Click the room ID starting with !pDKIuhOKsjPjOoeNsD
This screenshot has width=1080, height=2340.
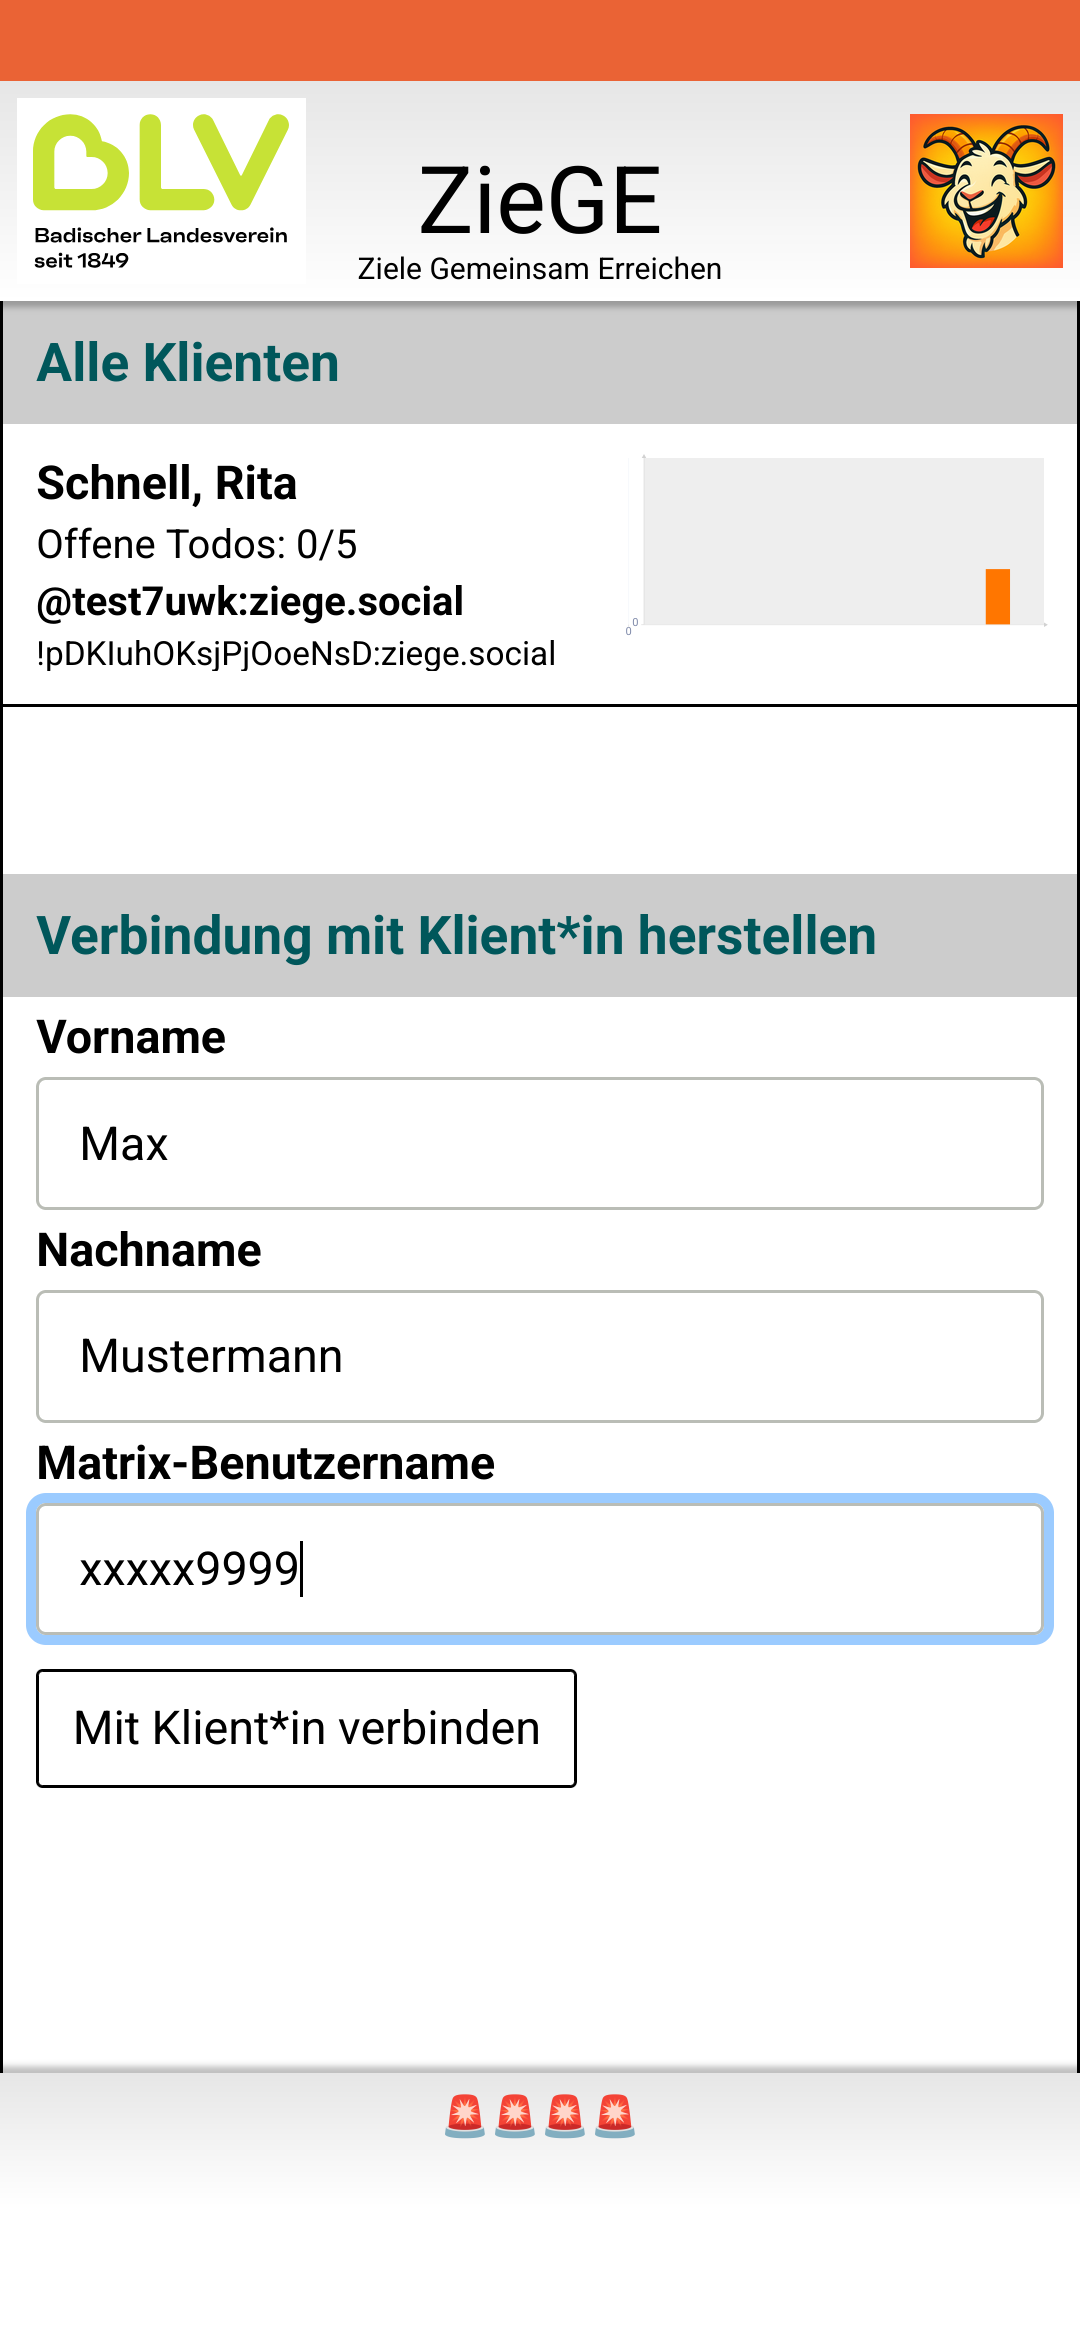293,653
